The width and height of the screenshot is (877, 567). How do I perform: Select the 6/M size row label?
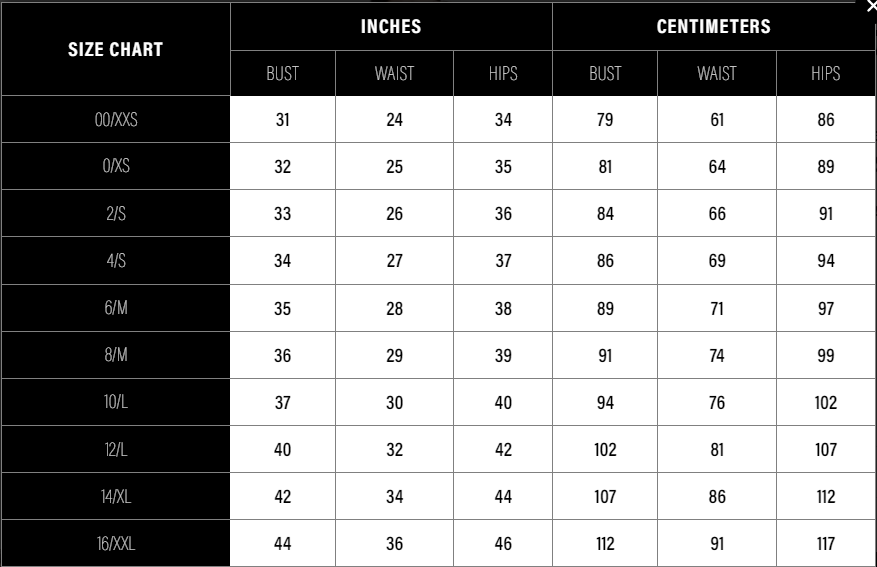point(115,308)
